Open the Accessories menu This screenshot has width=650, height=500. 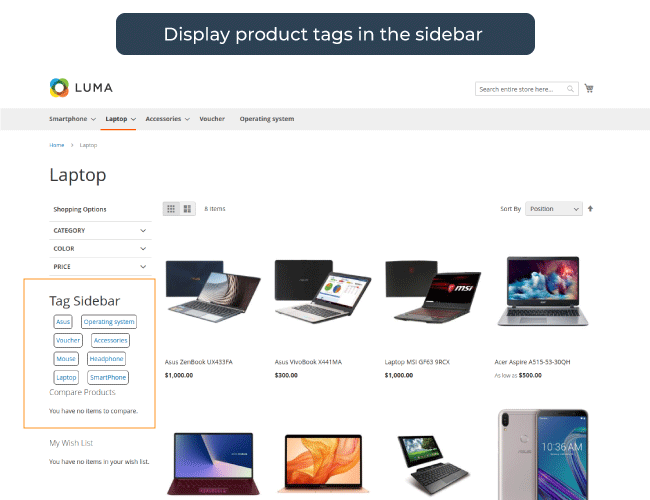point(167,119)
